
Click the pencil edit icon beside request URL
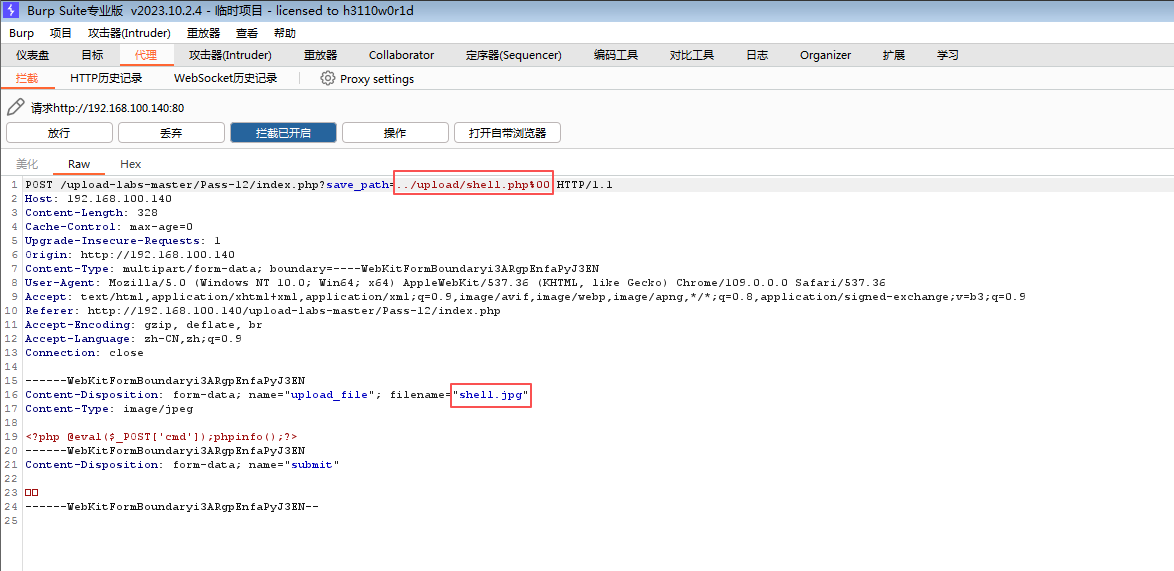click(x=15, y=107)
